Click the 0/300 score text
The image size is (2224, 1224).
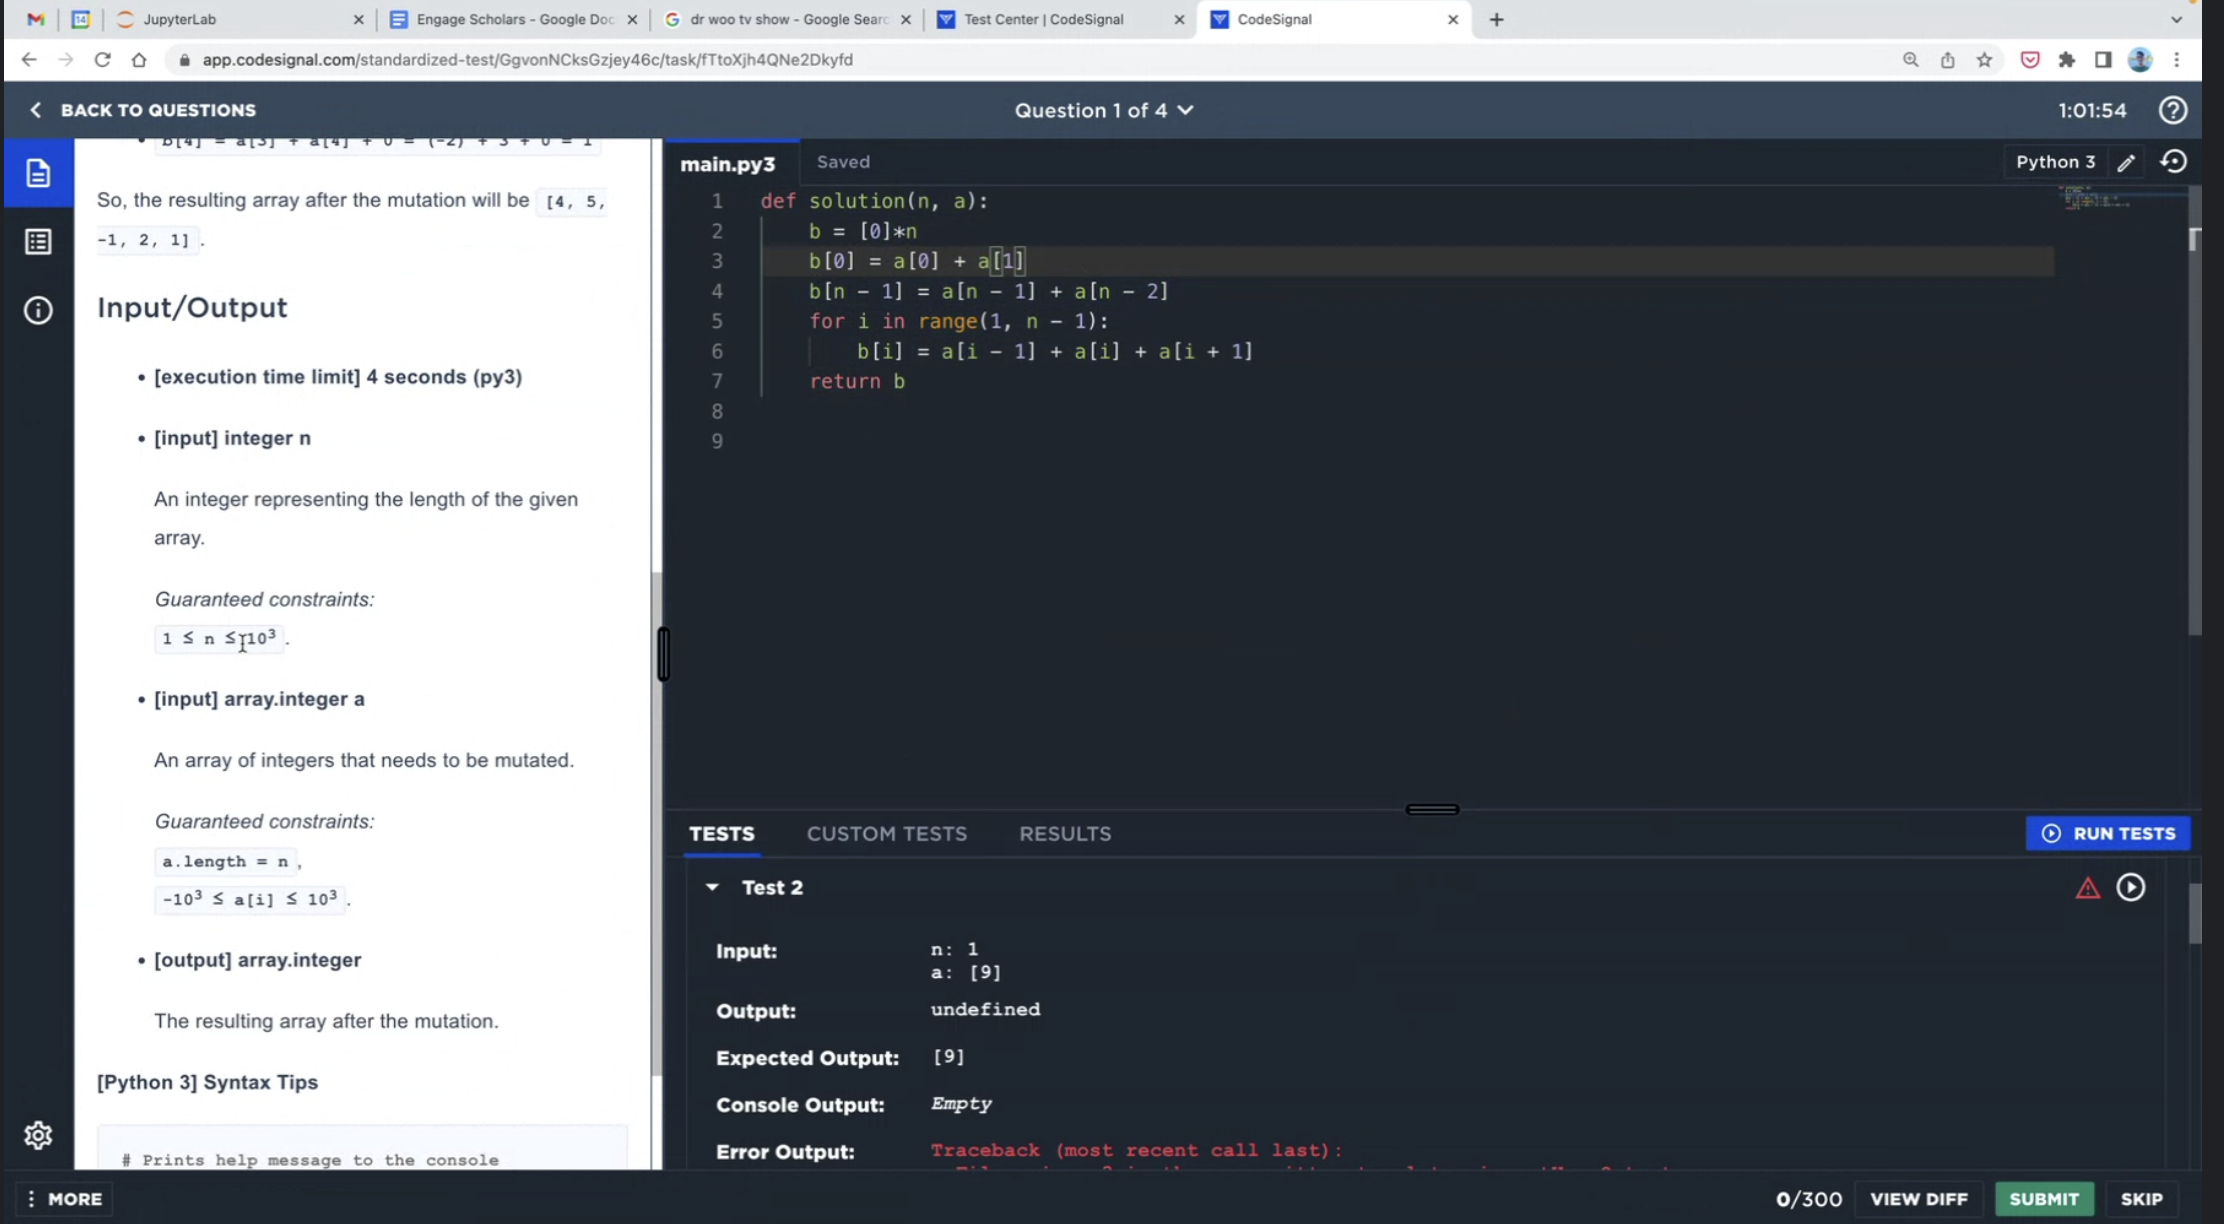[x=1809, y=1199]
